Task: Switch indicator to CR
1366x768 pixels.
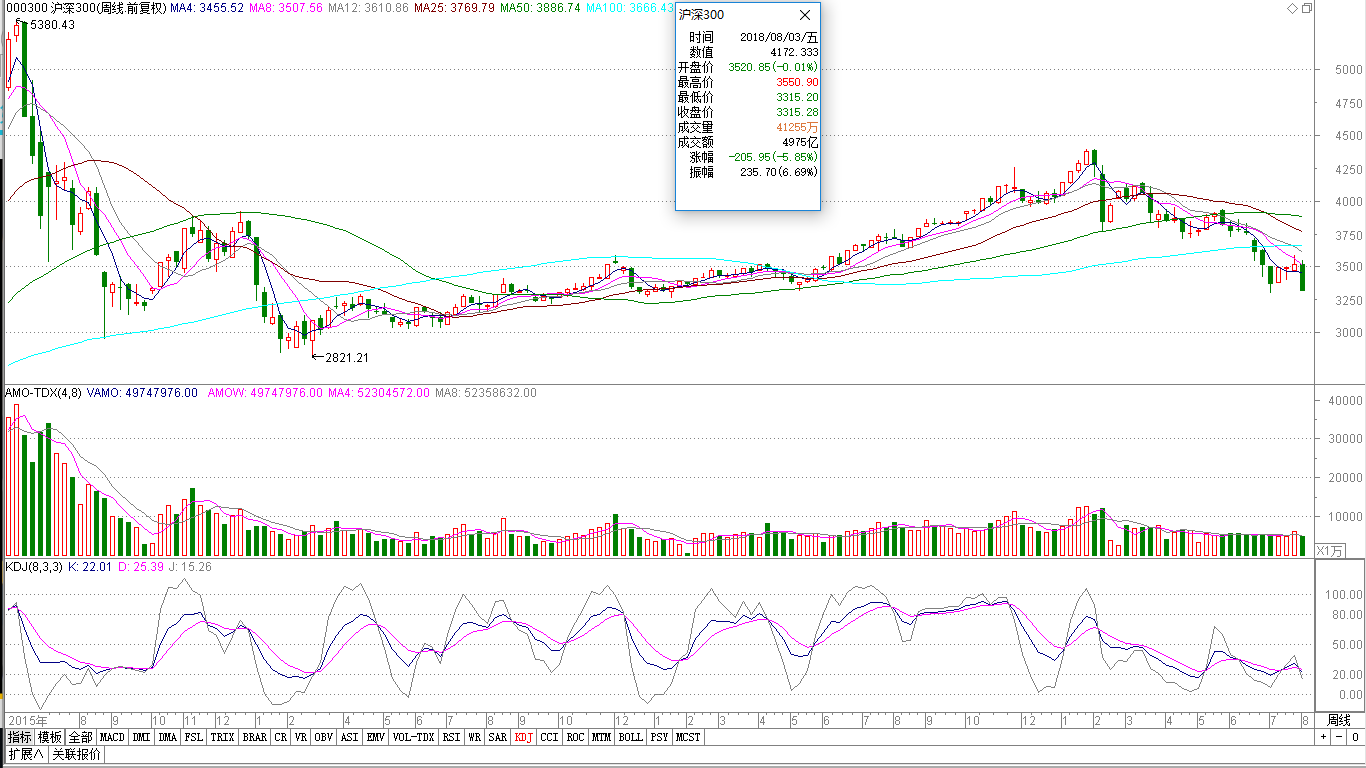Action: pos(281,738)
